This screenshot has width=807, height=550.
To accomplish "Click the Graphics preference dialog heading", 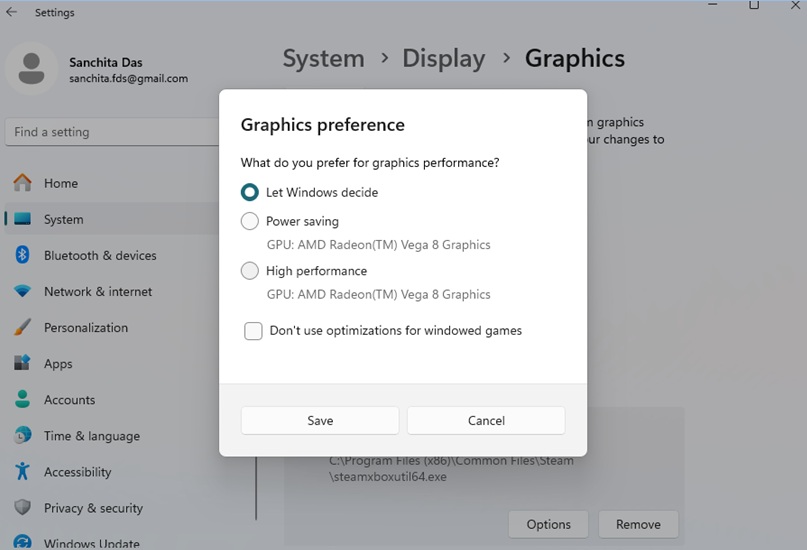I will coord(323,125).
